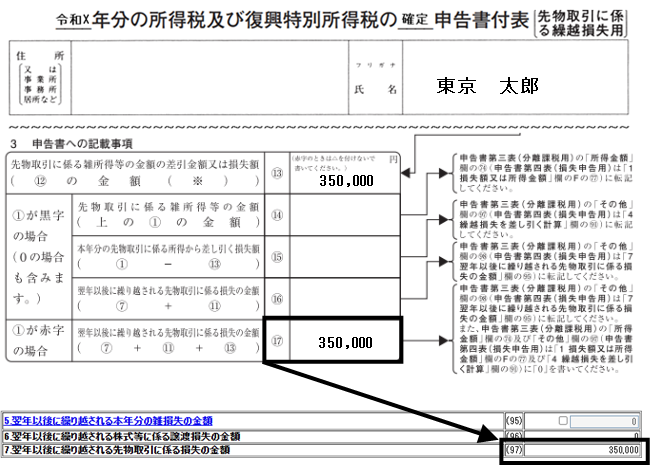Screen dimensions: 655x471
Task: Select the (95) row number label
Action: point(514,421)
